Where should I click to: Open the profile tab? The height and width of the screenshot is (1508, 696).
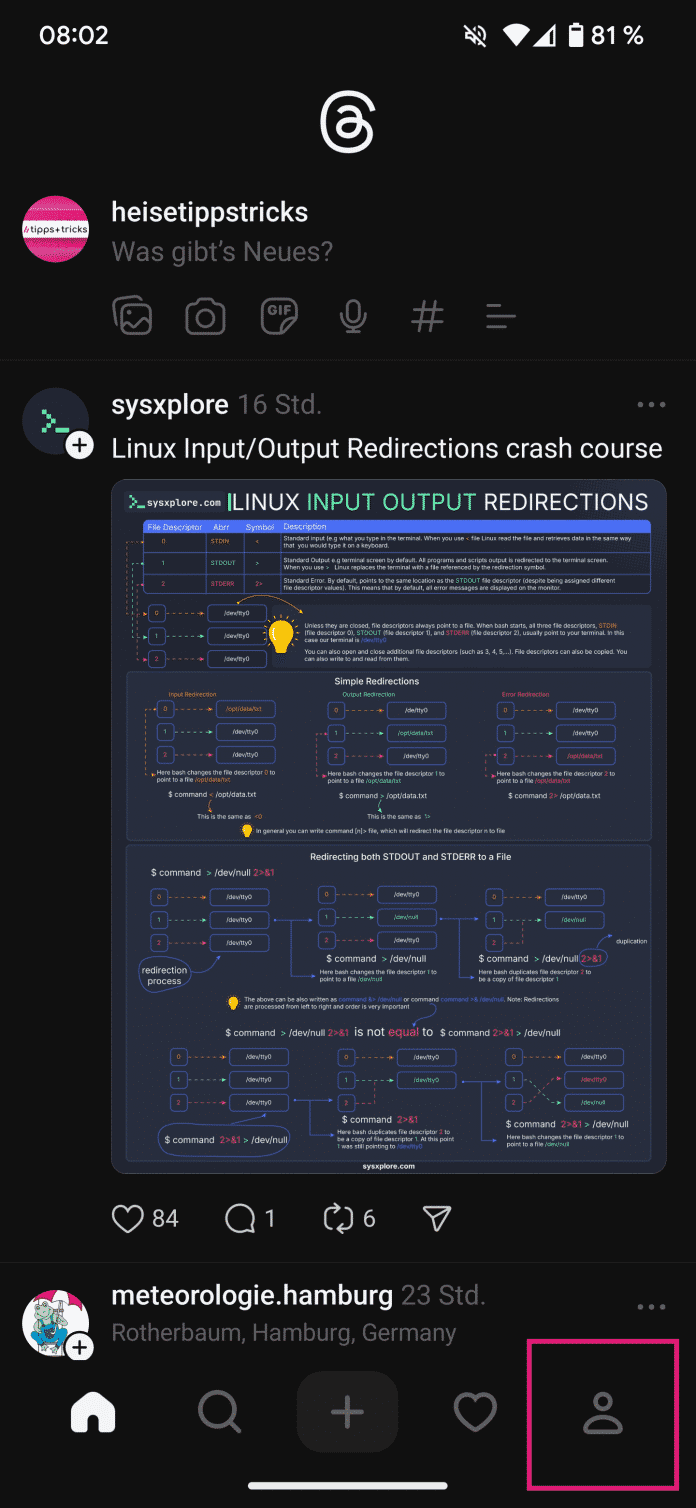[603, 1412]
